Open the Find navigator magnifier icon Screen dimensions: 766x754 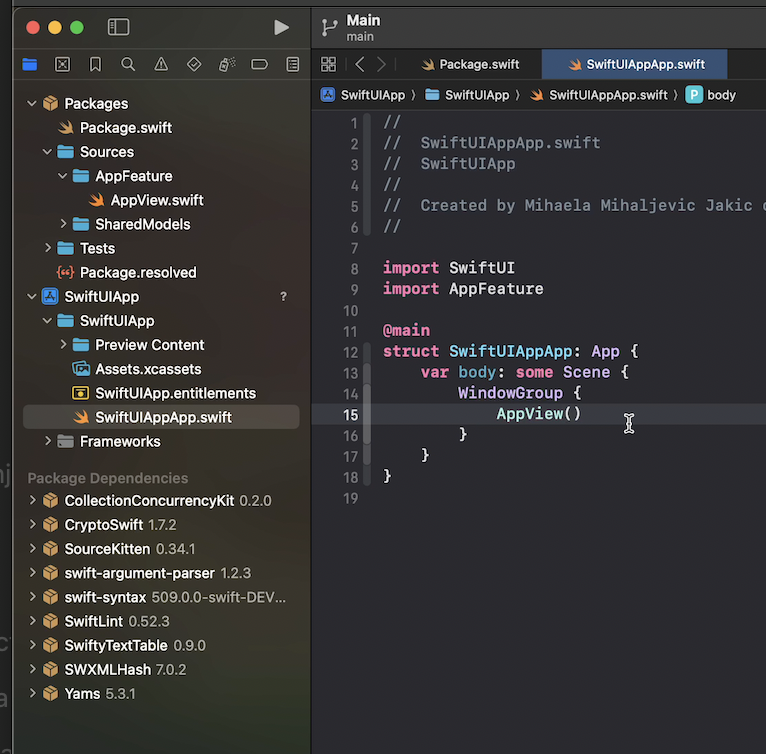click(x=128, y=64)
